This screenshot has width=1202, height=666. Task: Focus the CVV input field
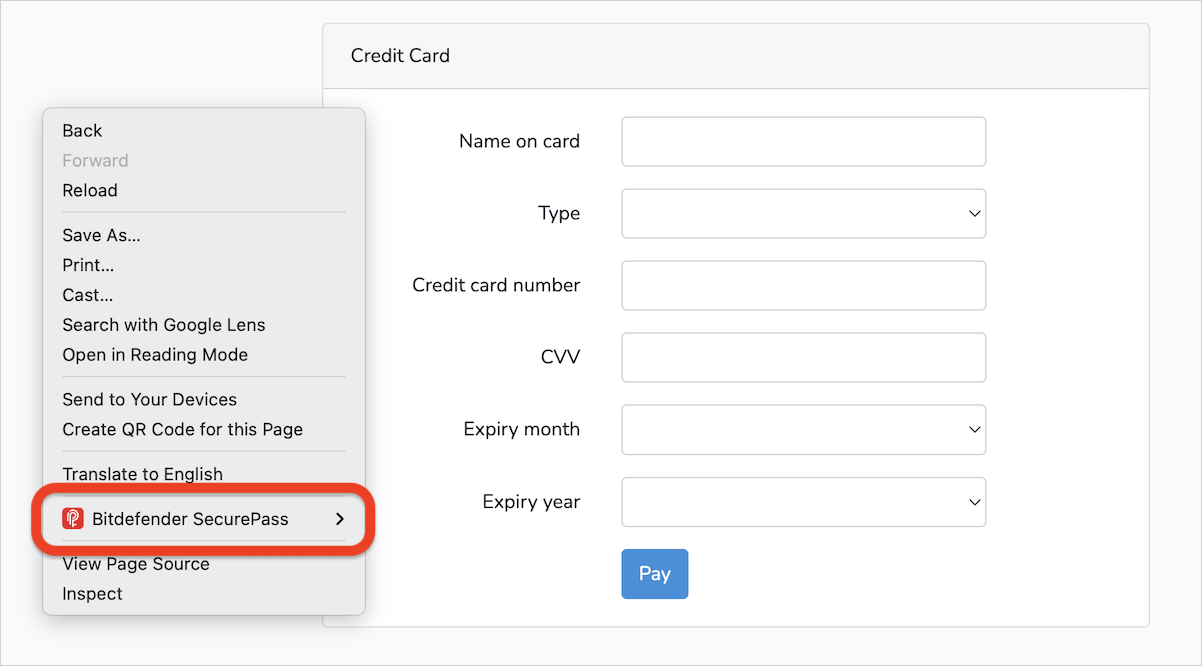pos(804,358)
